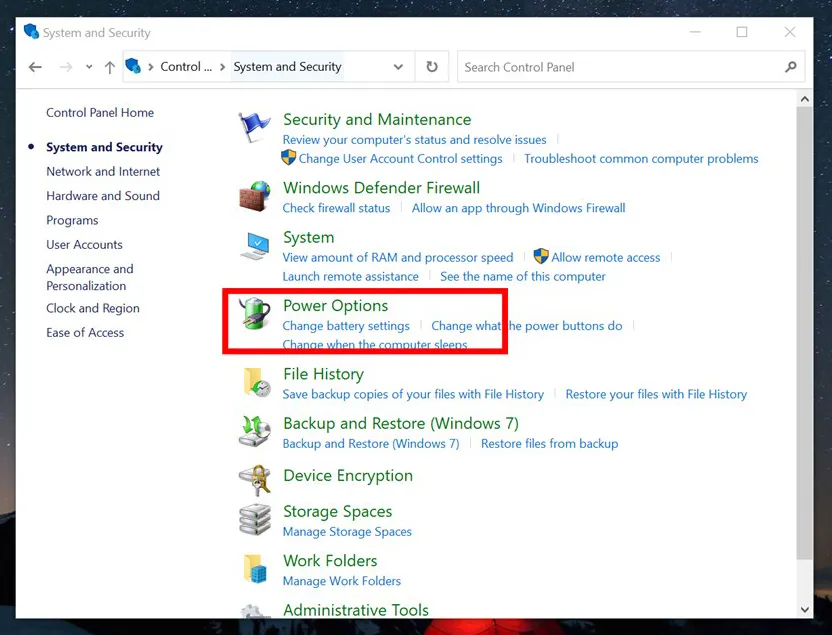Click the Work Folders icon
The height and width of the screenshot is (635, 832).
255,569
